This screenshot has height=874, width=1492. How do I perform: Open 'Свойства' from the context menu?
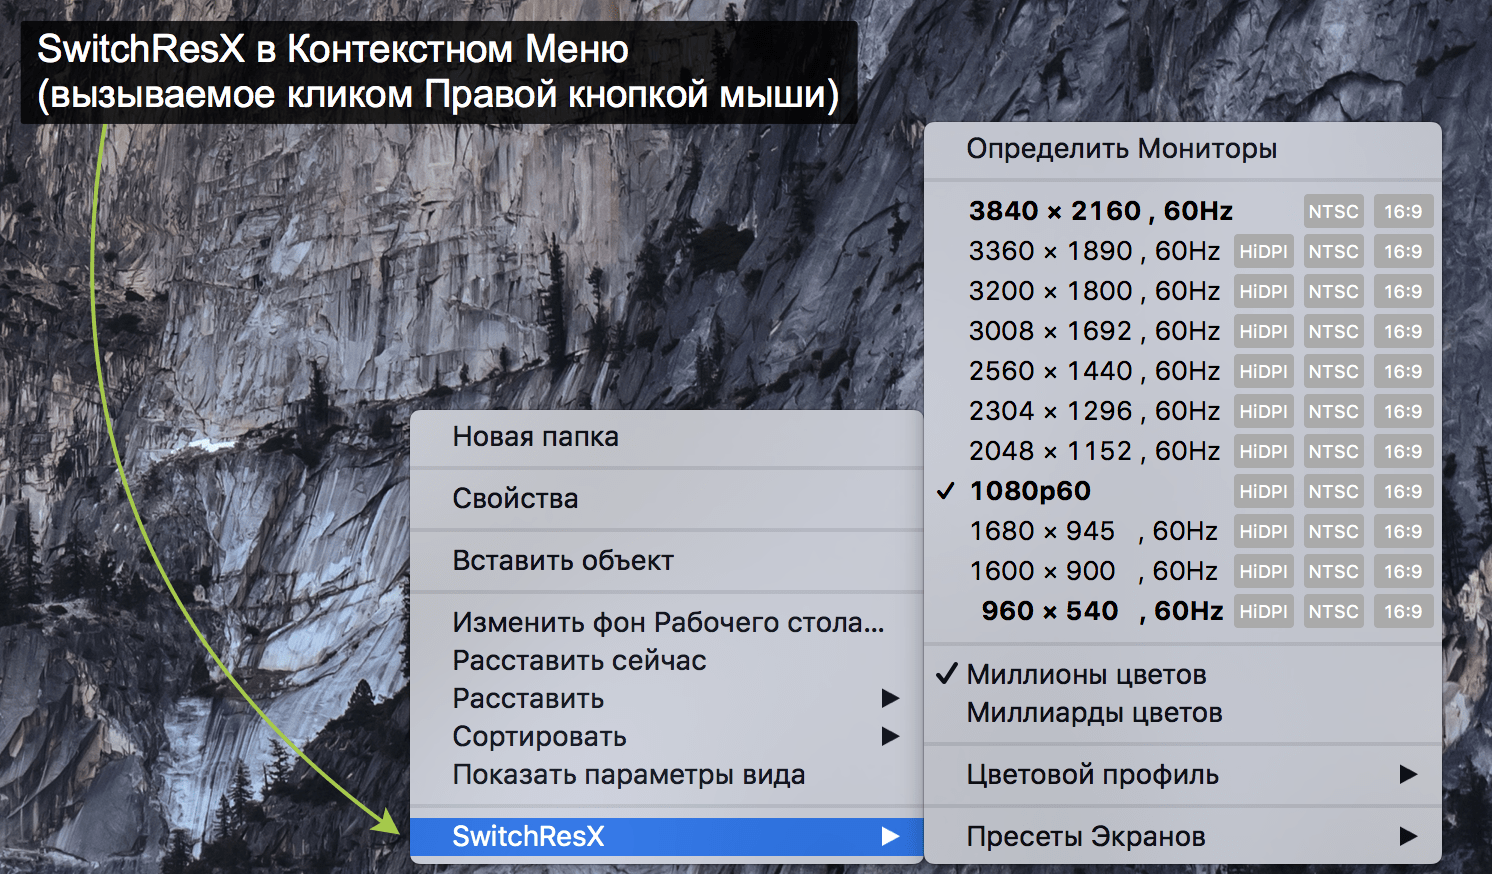click(666, 499)
